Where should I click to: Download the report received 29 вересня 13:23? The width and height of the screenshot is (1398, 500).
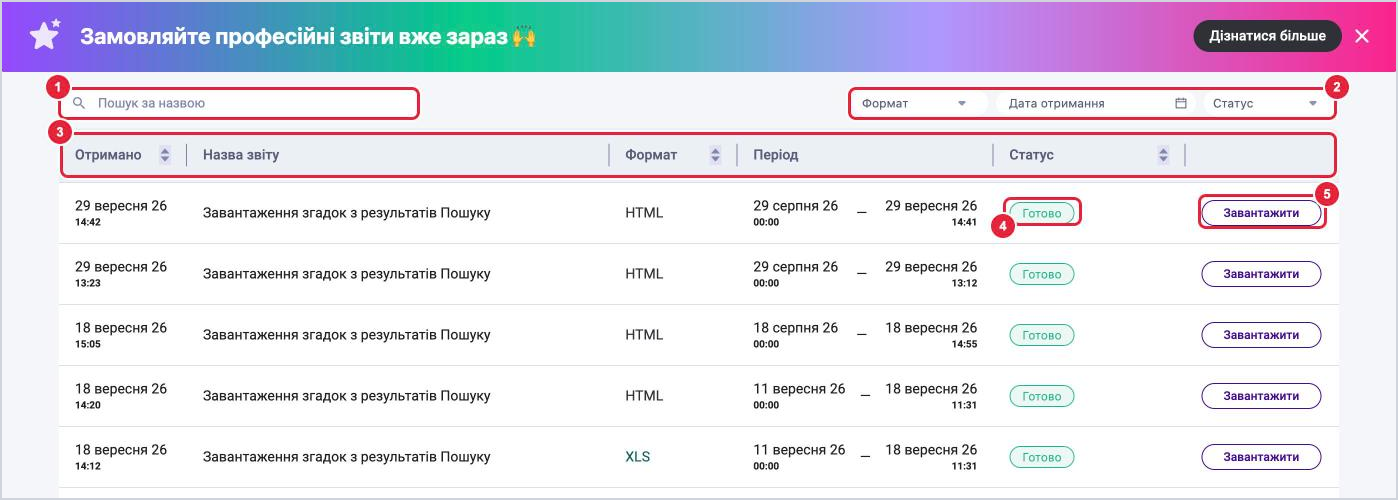click(x=1261, y=274)
